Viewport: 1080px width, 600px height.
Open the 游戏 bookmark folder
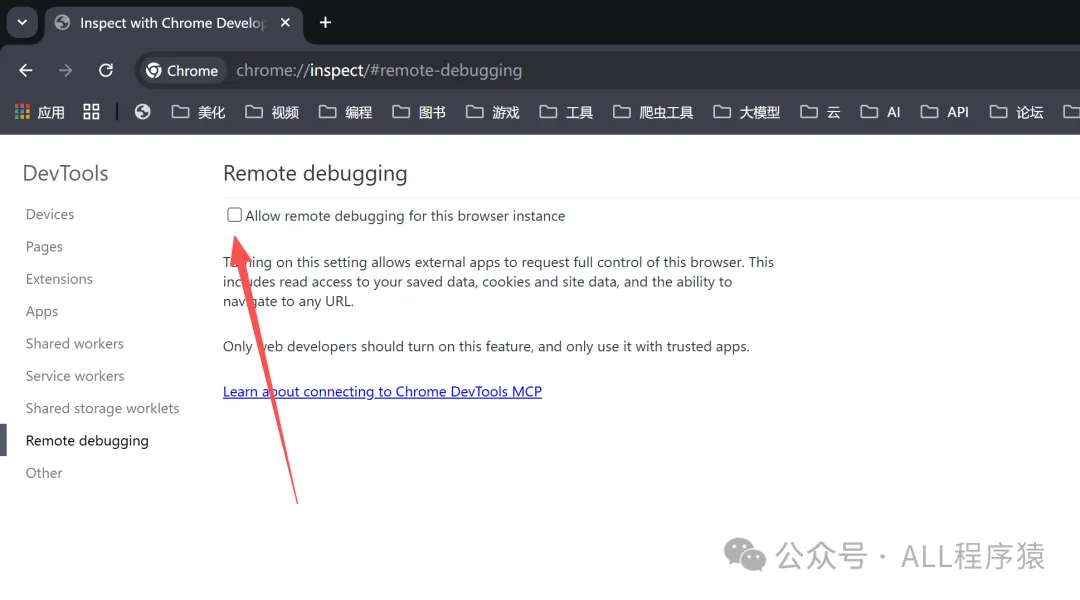tap(493, 112)
